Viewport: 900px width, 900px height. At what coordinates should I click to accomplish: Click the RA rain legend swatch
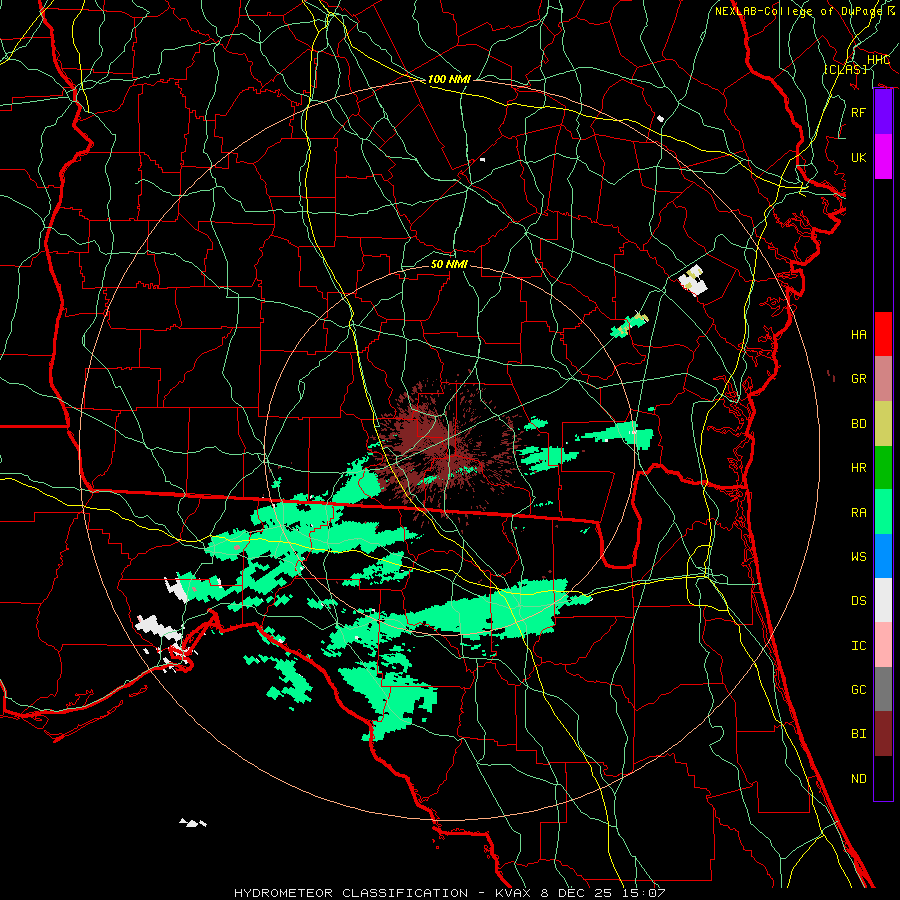(x=883, y=512)
